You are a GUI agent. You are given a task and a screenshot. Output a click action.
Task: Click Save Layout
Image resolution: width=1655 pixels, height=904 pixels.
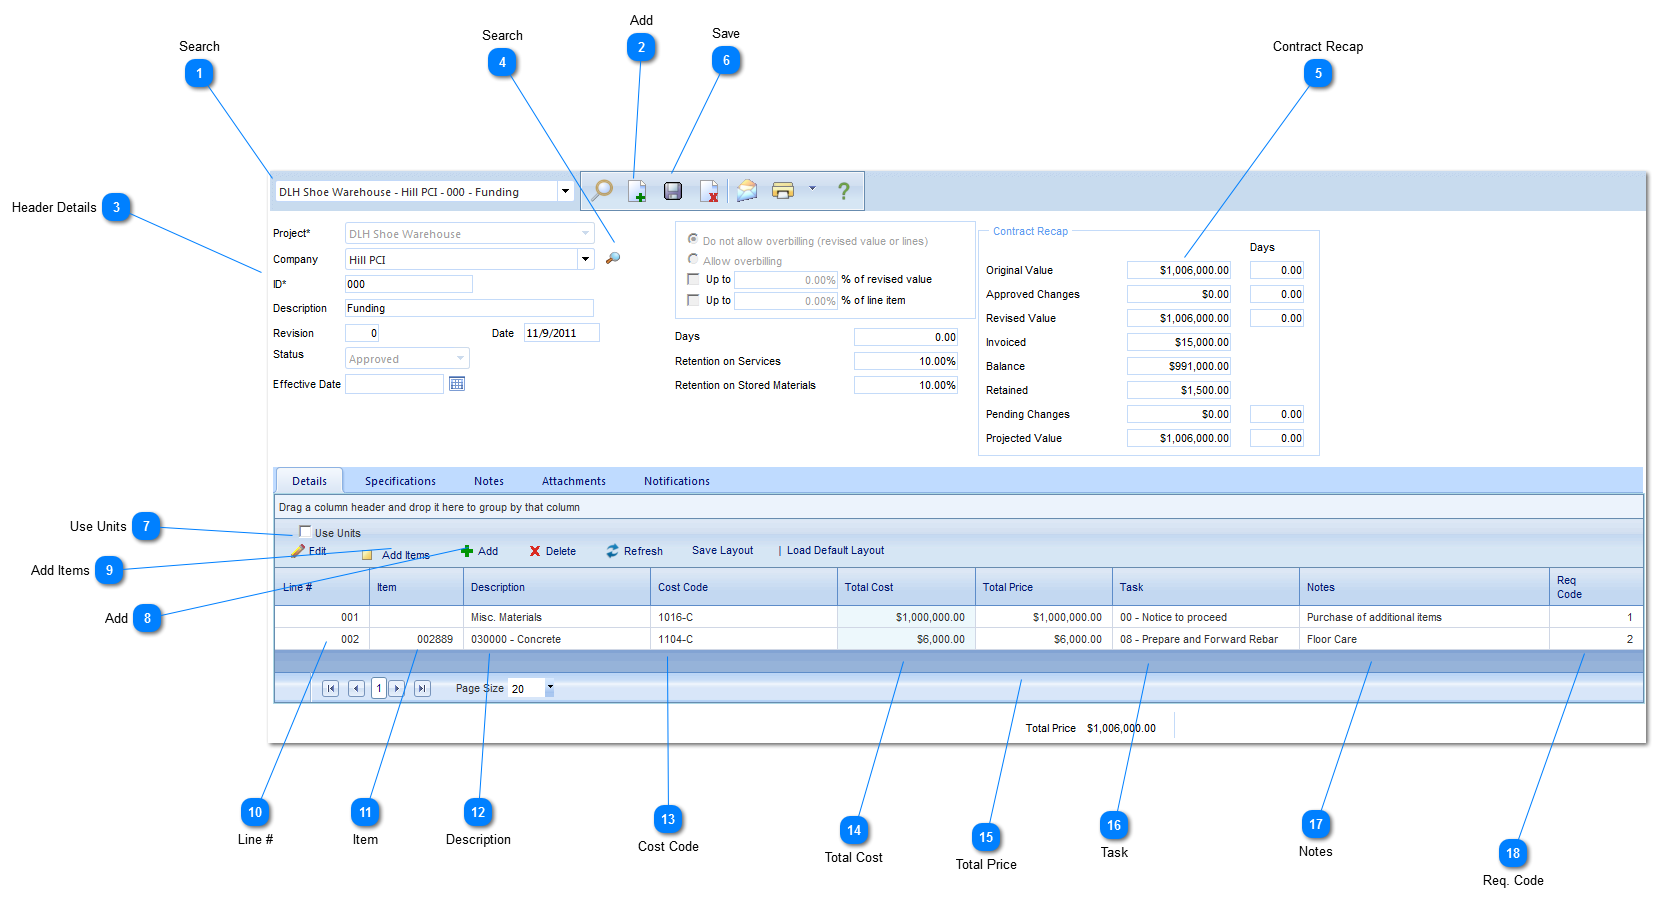pyautogui.click(x=723, y=550)
